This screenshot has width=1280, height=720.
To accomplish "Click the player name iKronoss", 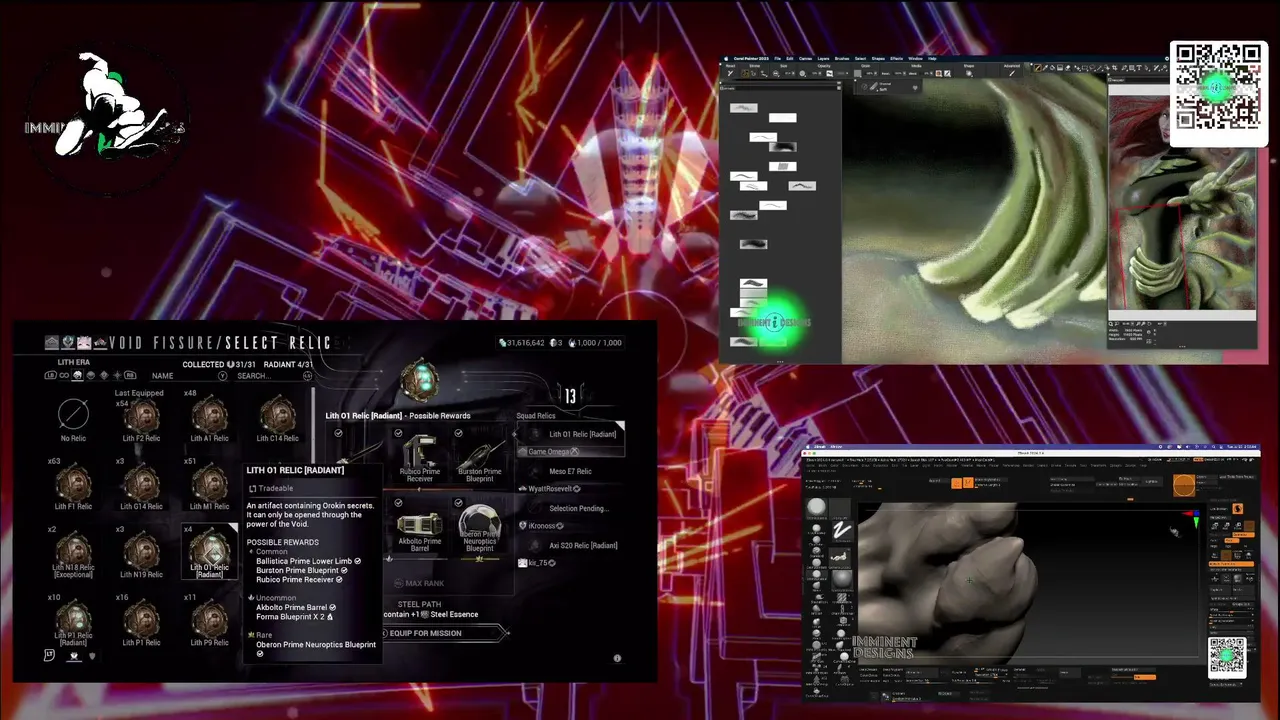I will pos(543,526).
